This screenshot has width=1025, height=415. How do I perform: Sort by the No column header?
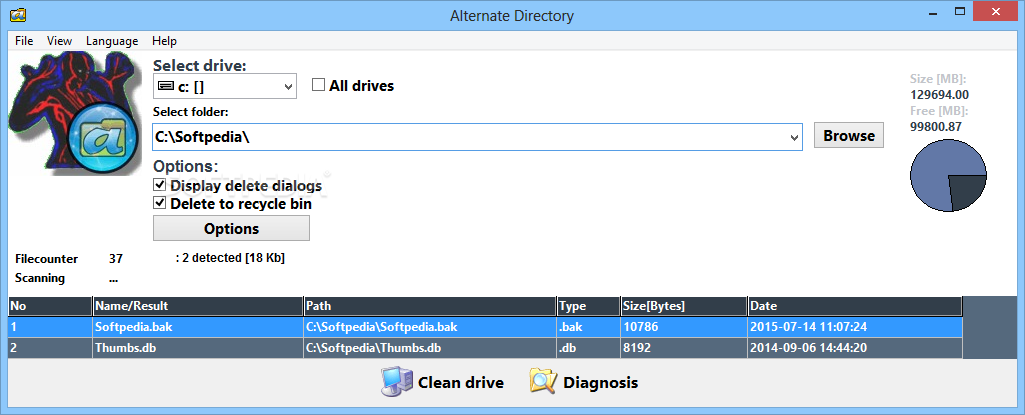pos(50,306)
